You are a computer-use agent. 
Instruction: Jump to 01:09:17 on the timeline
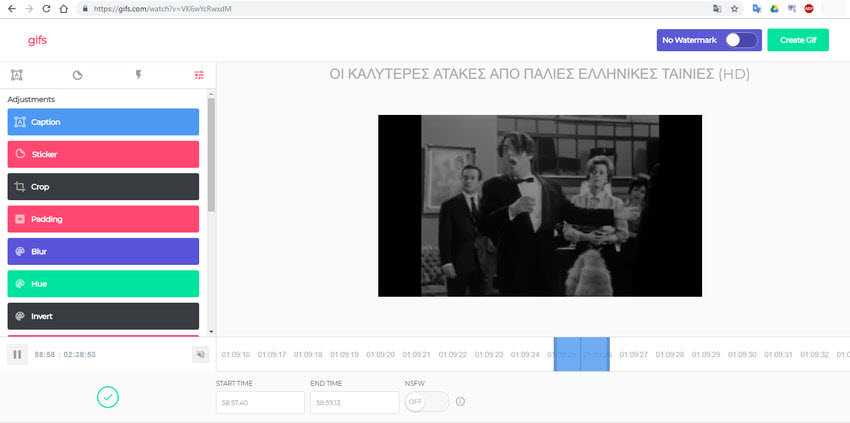tap(272, 355)
